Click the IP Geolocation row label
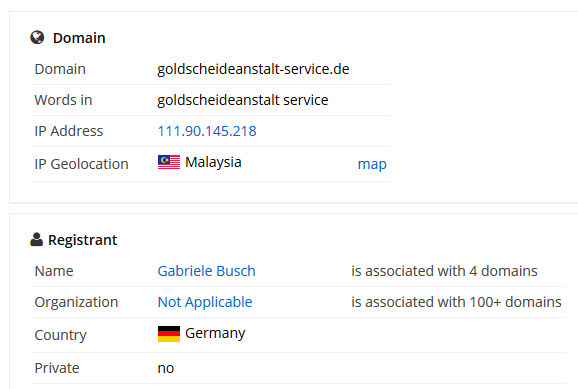 tap(81, 164)
